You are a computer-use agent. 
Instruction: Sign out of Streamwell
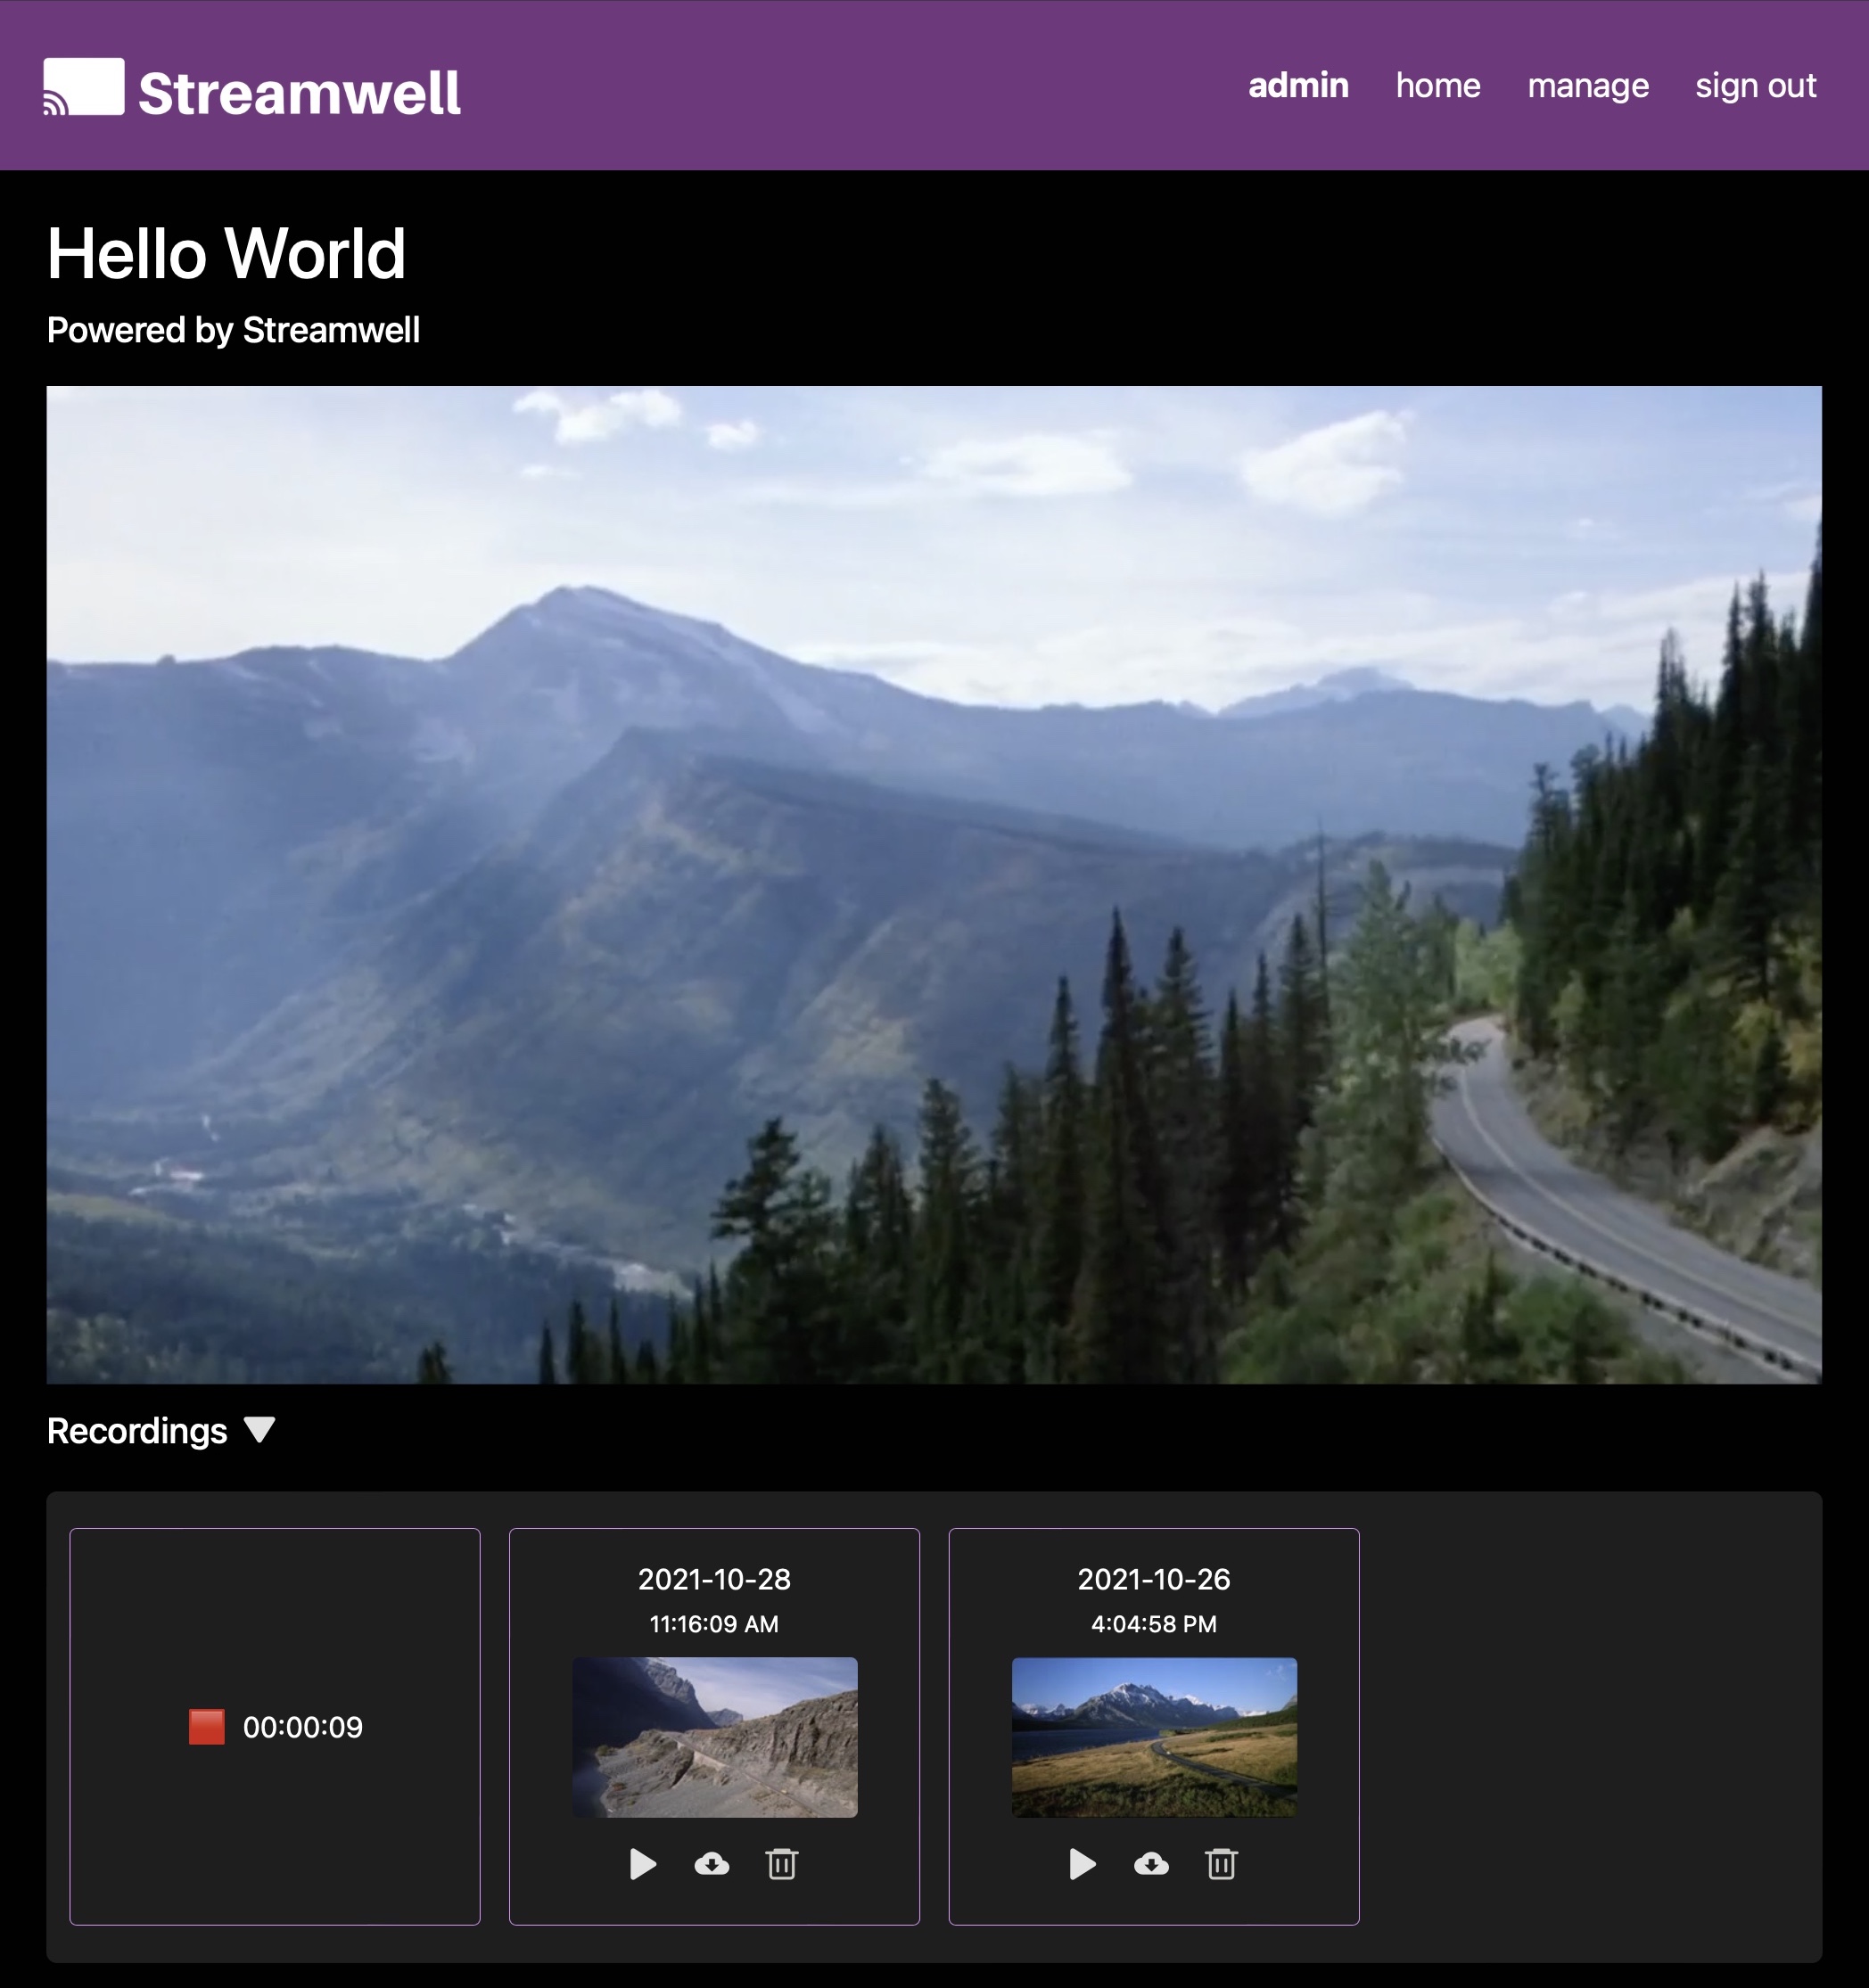(1755, 86)
